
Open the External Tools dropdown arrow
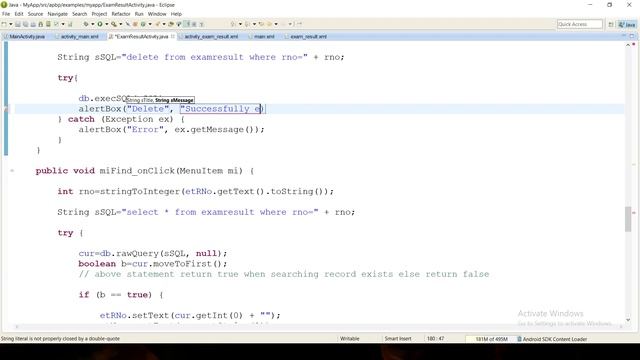120,24
